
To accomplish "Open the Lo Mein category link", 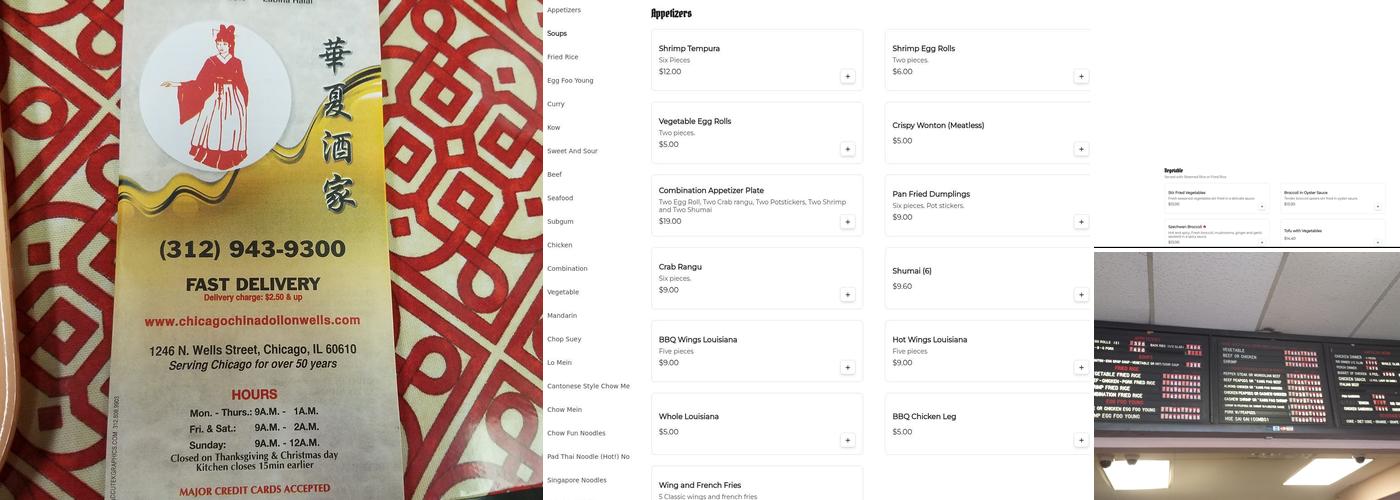I will [560, 363].
